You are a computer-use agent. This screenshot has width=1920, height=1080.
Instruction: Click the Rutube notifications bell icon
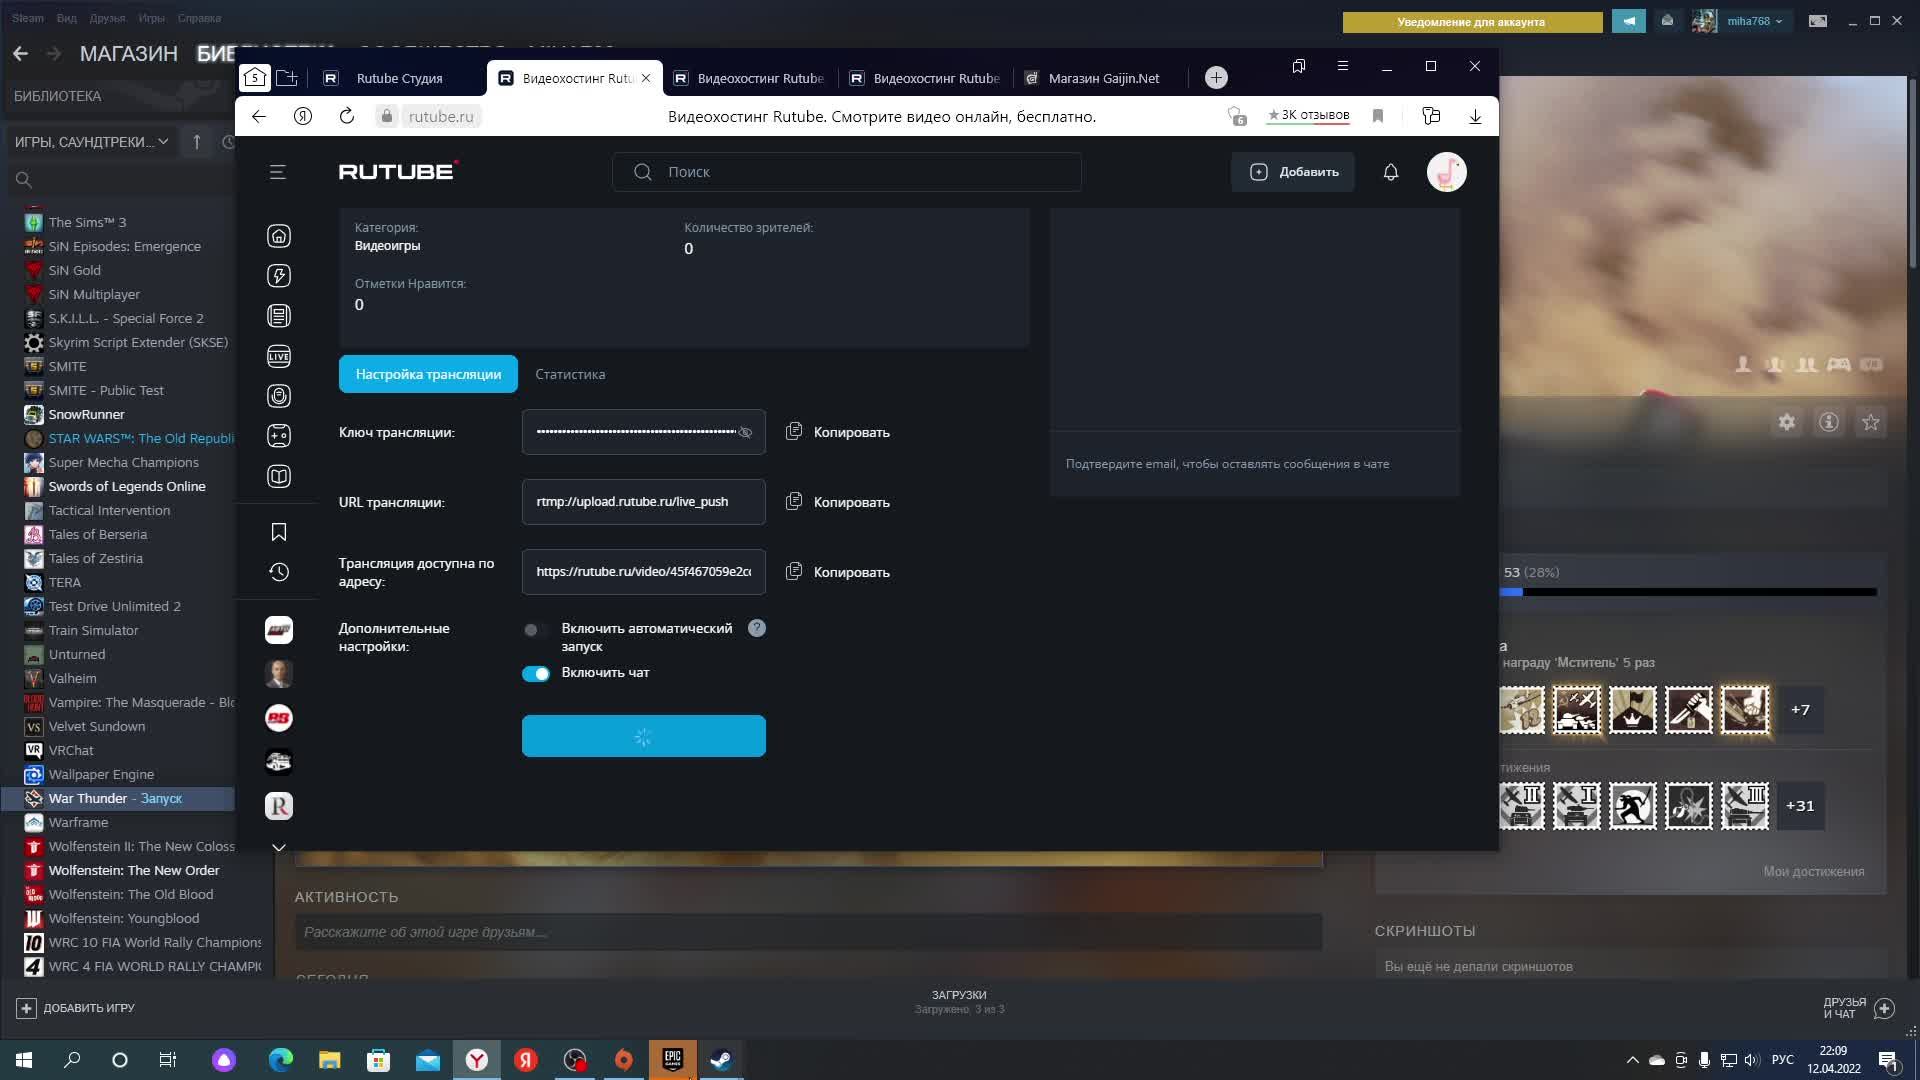click(1390, 172)
